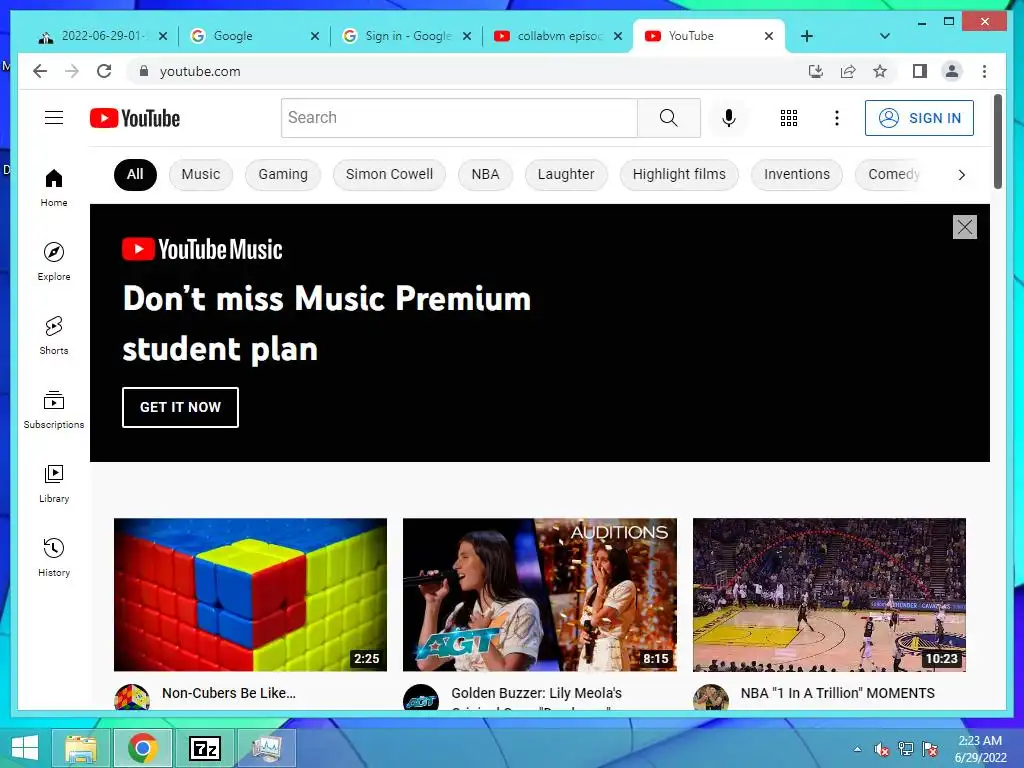Viewport: 1024px width, 768px height.
Task: Select the Inventions category chip
Action: (x=797, y=174)
